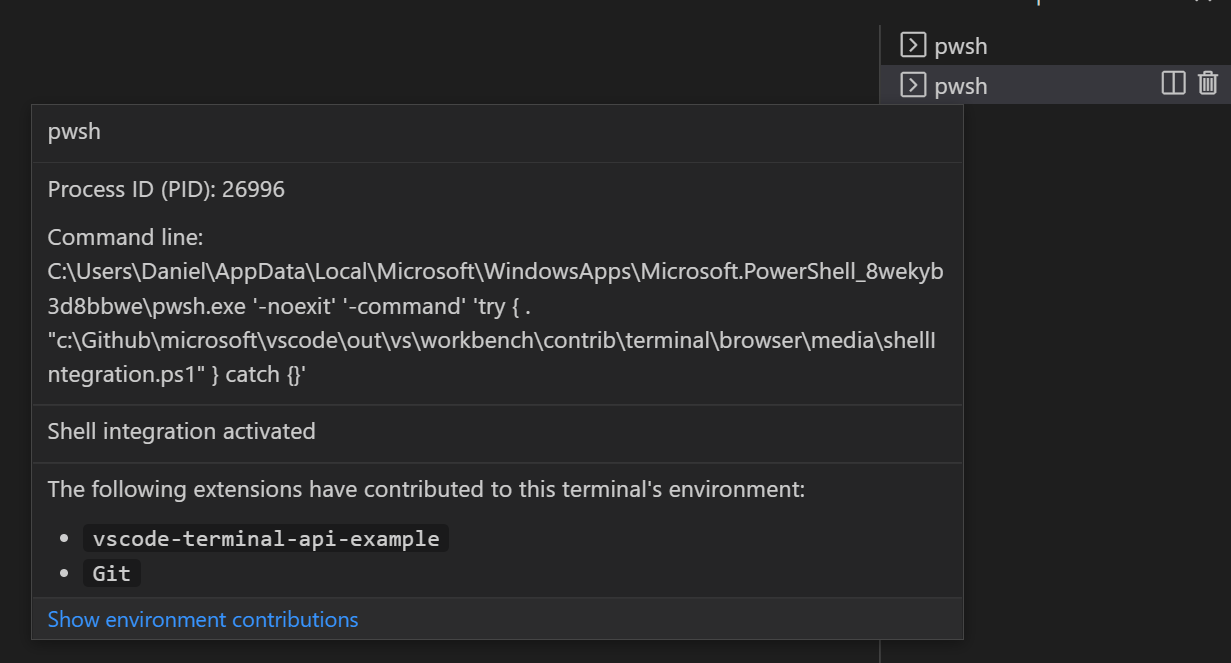Viewport: 1231px width, 663px height.
Task: Click the pwsh title in the hover header
Action: 73,131
